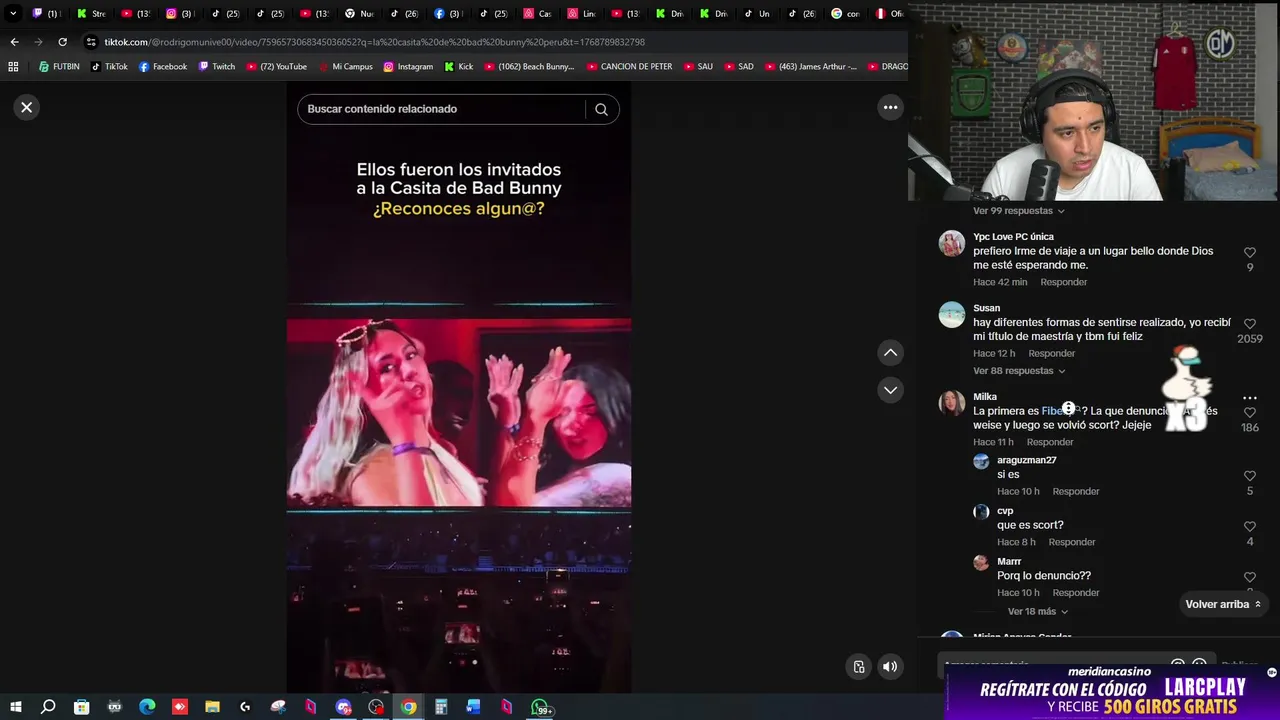Open WhatsApp from taskbar
This screenshot has height=720, width=1280.
540,708
